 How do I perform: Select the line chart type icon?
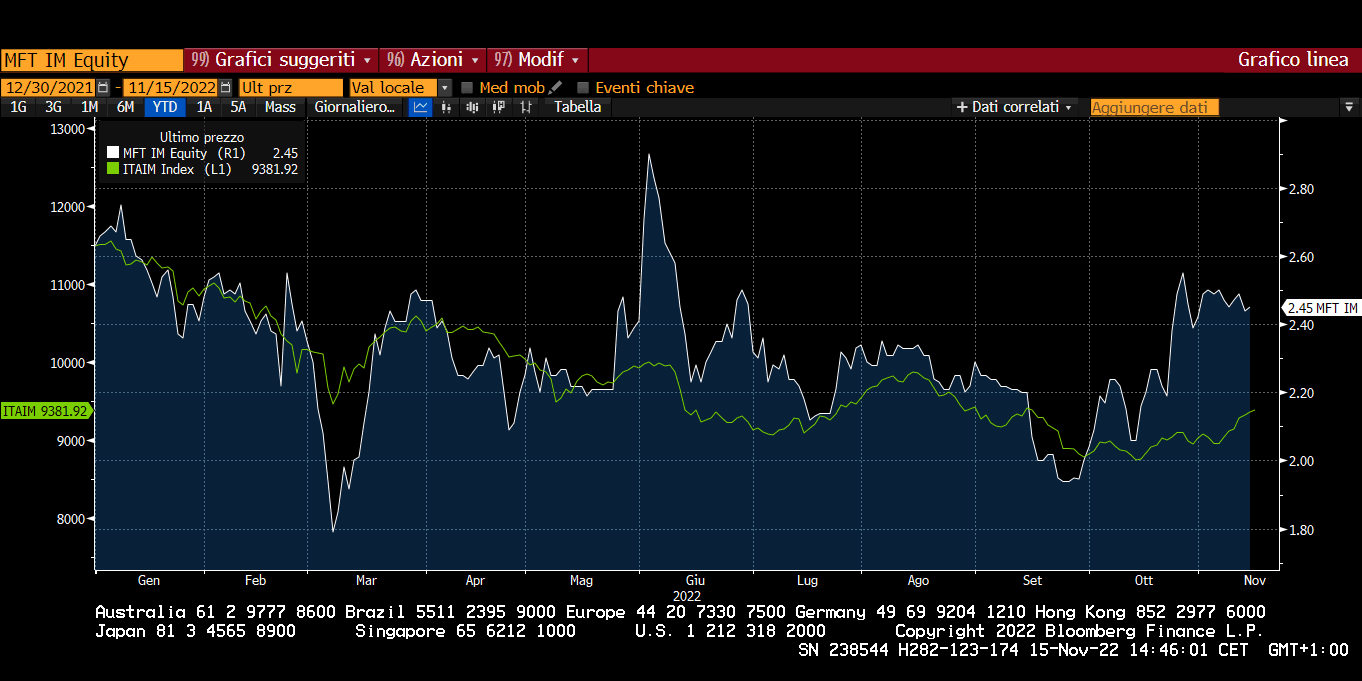[x=421, y=107]
